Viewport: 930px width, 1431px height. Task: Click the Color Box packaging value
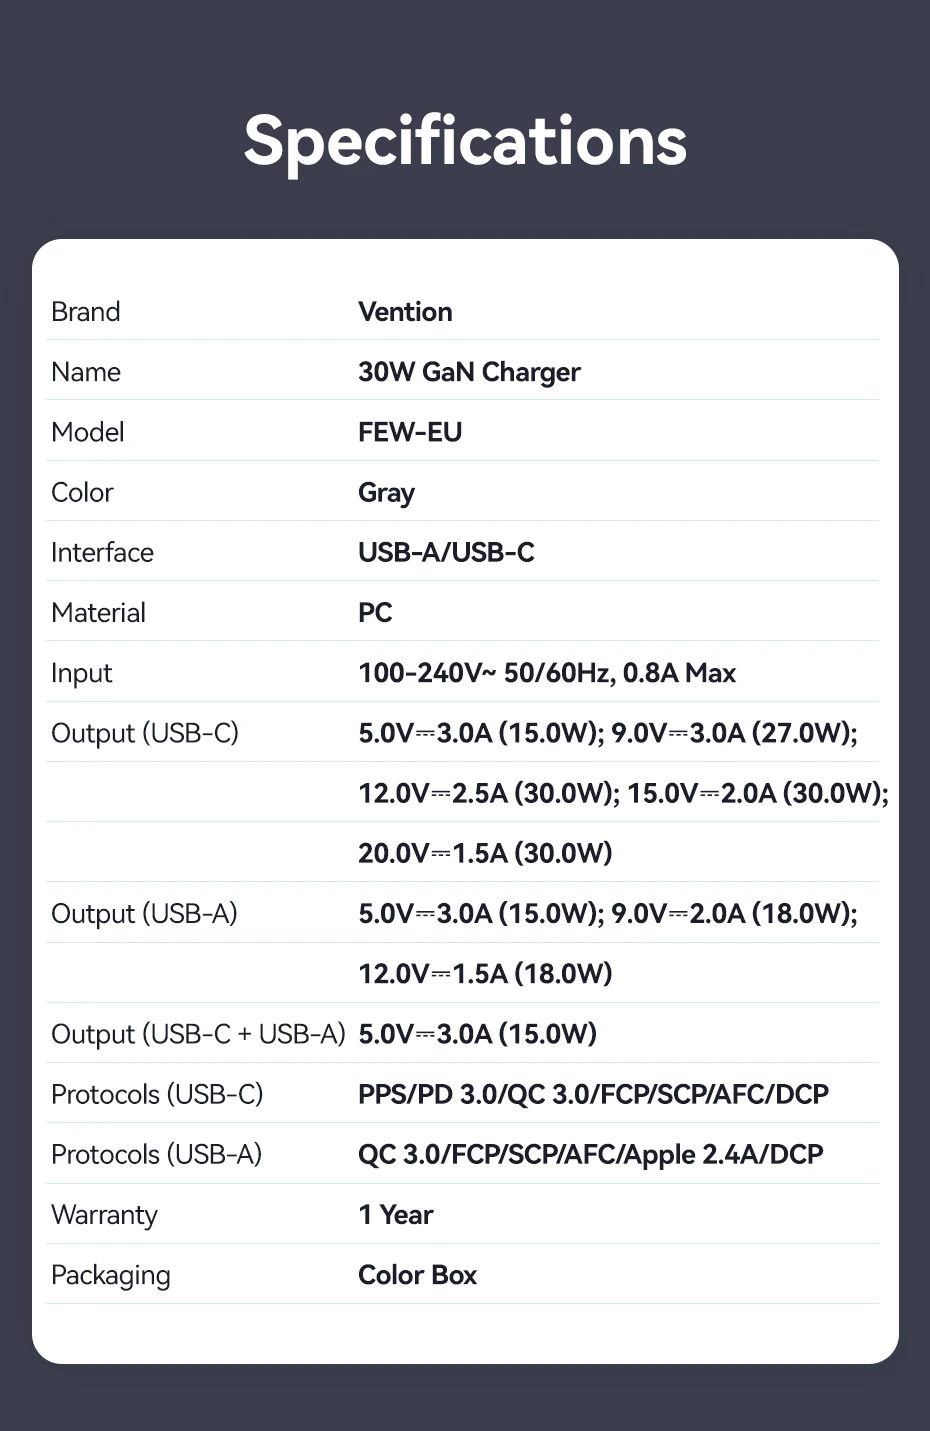click(x=417, y=1275)
